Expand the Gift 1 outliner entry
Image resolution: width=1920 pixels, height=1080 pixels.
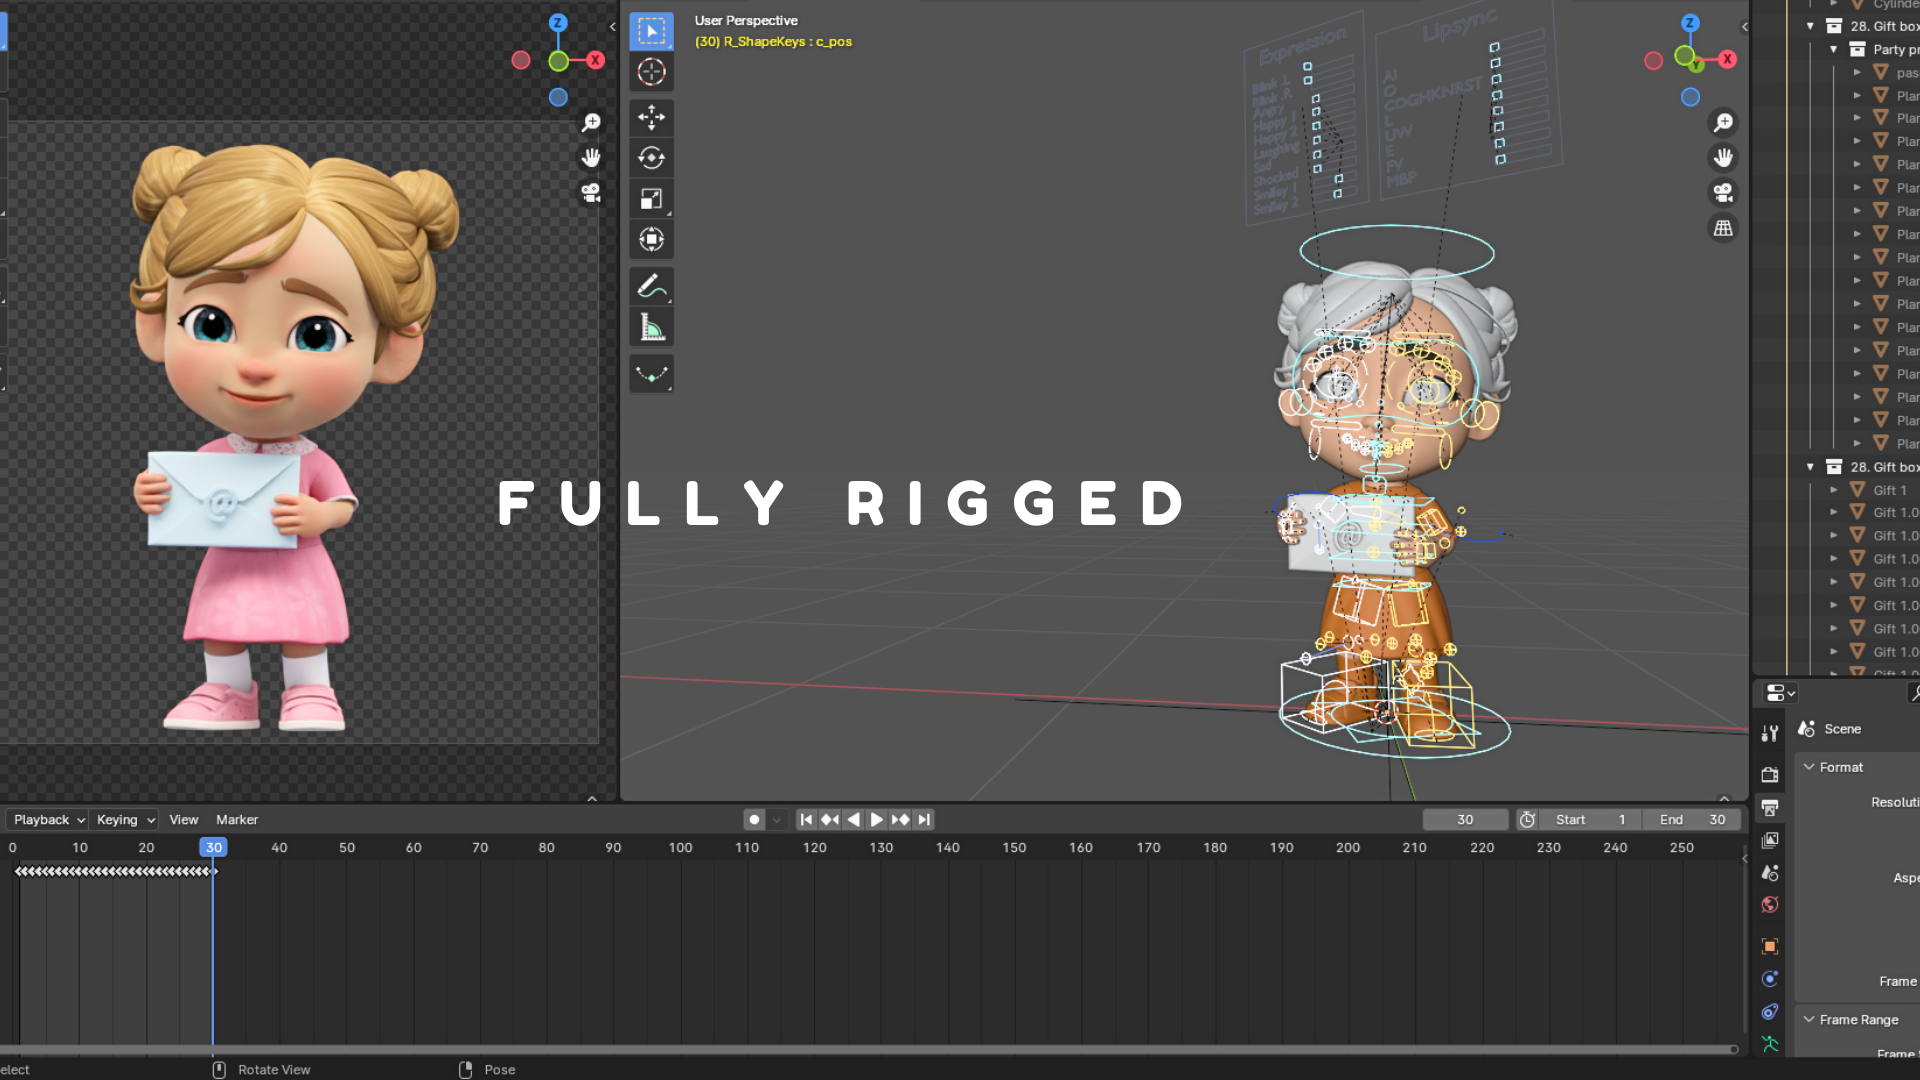(x=1835, y=490)
